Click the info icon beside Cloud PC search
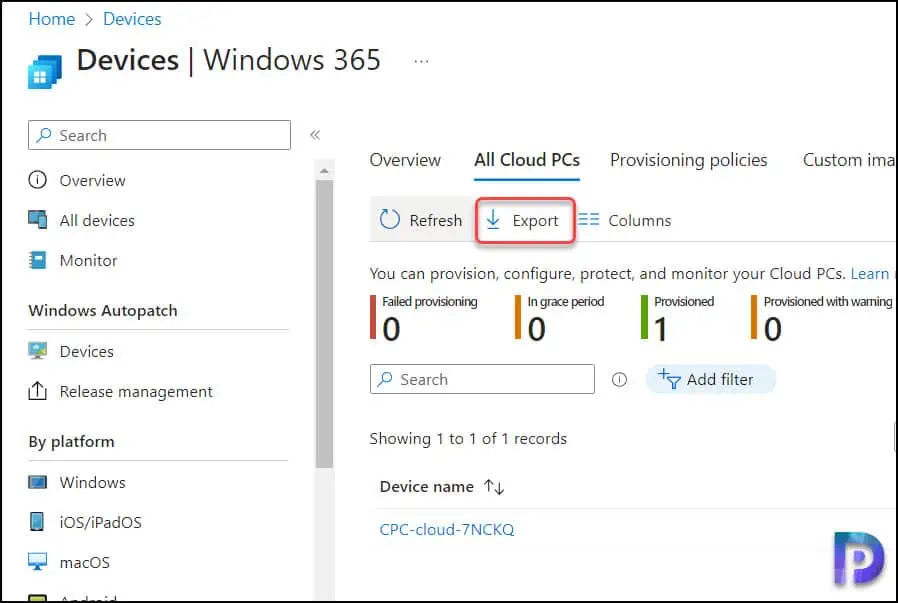This screenshot has width=898, height=603. (619, 379)
